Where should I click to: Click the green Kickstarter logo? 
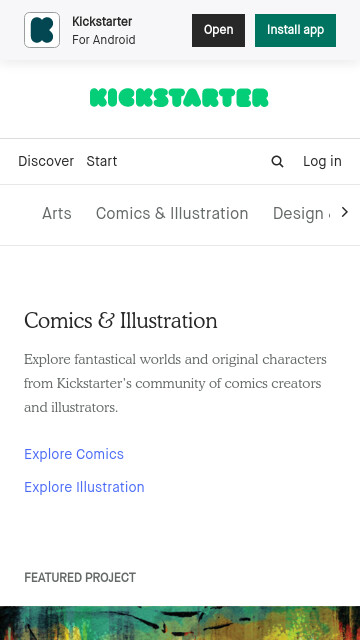pos(179,98)
